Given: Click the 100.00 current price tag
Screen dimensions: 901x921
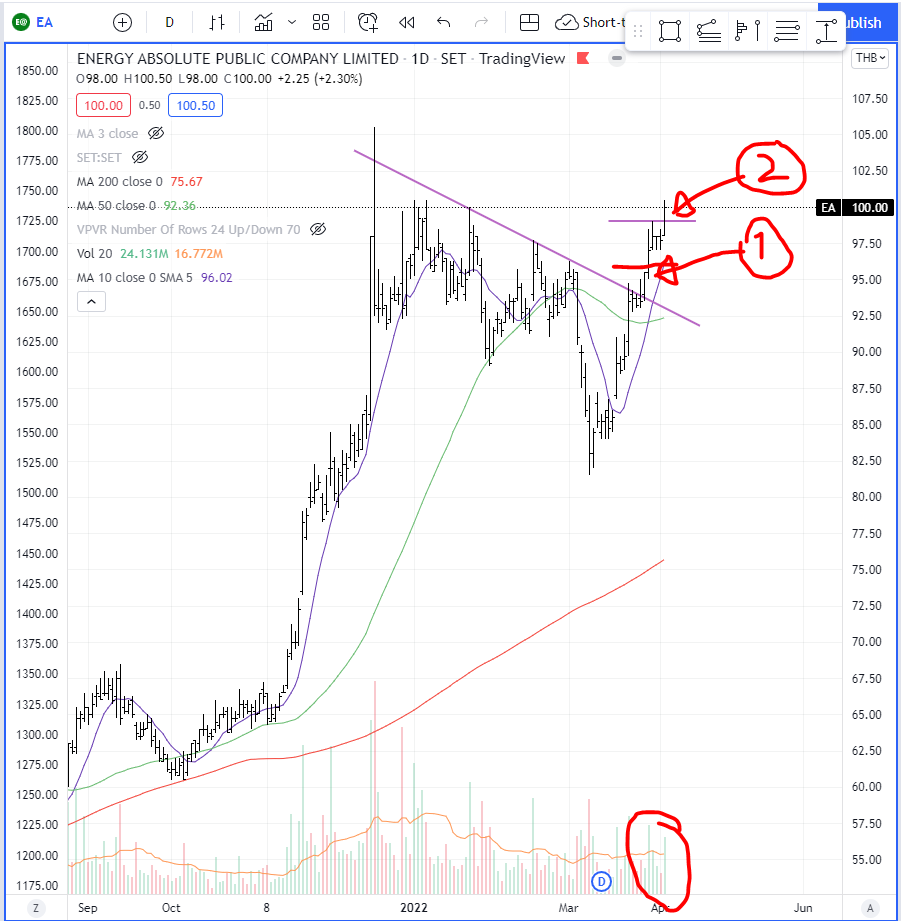Looking at the screenshot, I should (x=869, y=207).
